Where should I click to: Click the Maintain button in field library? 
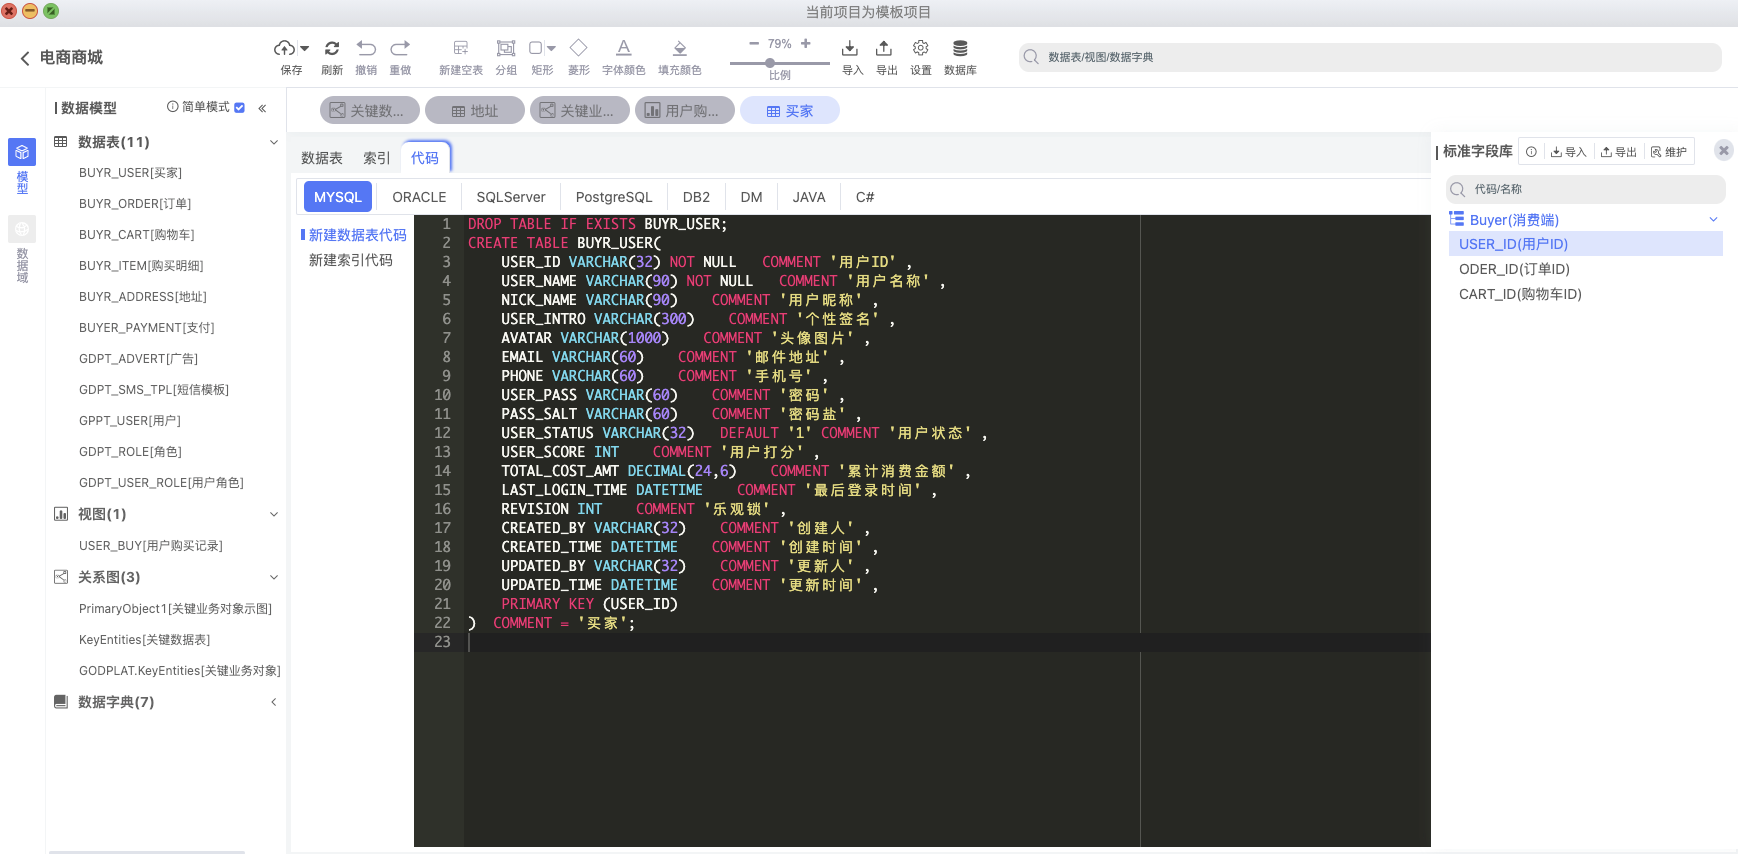coord(1669,152)
